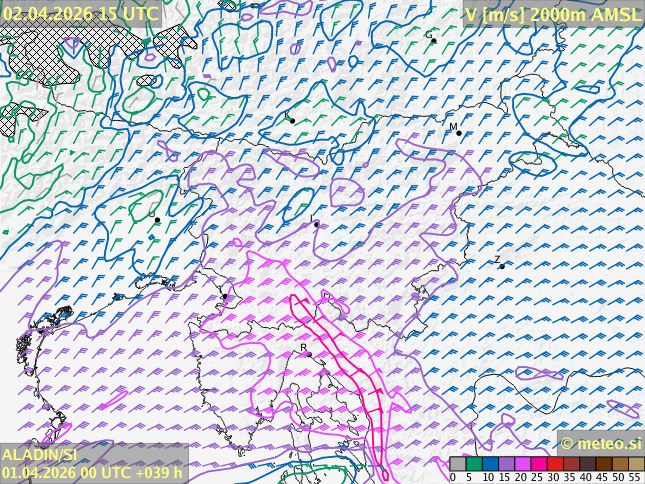The width and height of the screenshot is (645, 484).
Task: Click the city marker labeled G
Action: (x=433, y=41)
